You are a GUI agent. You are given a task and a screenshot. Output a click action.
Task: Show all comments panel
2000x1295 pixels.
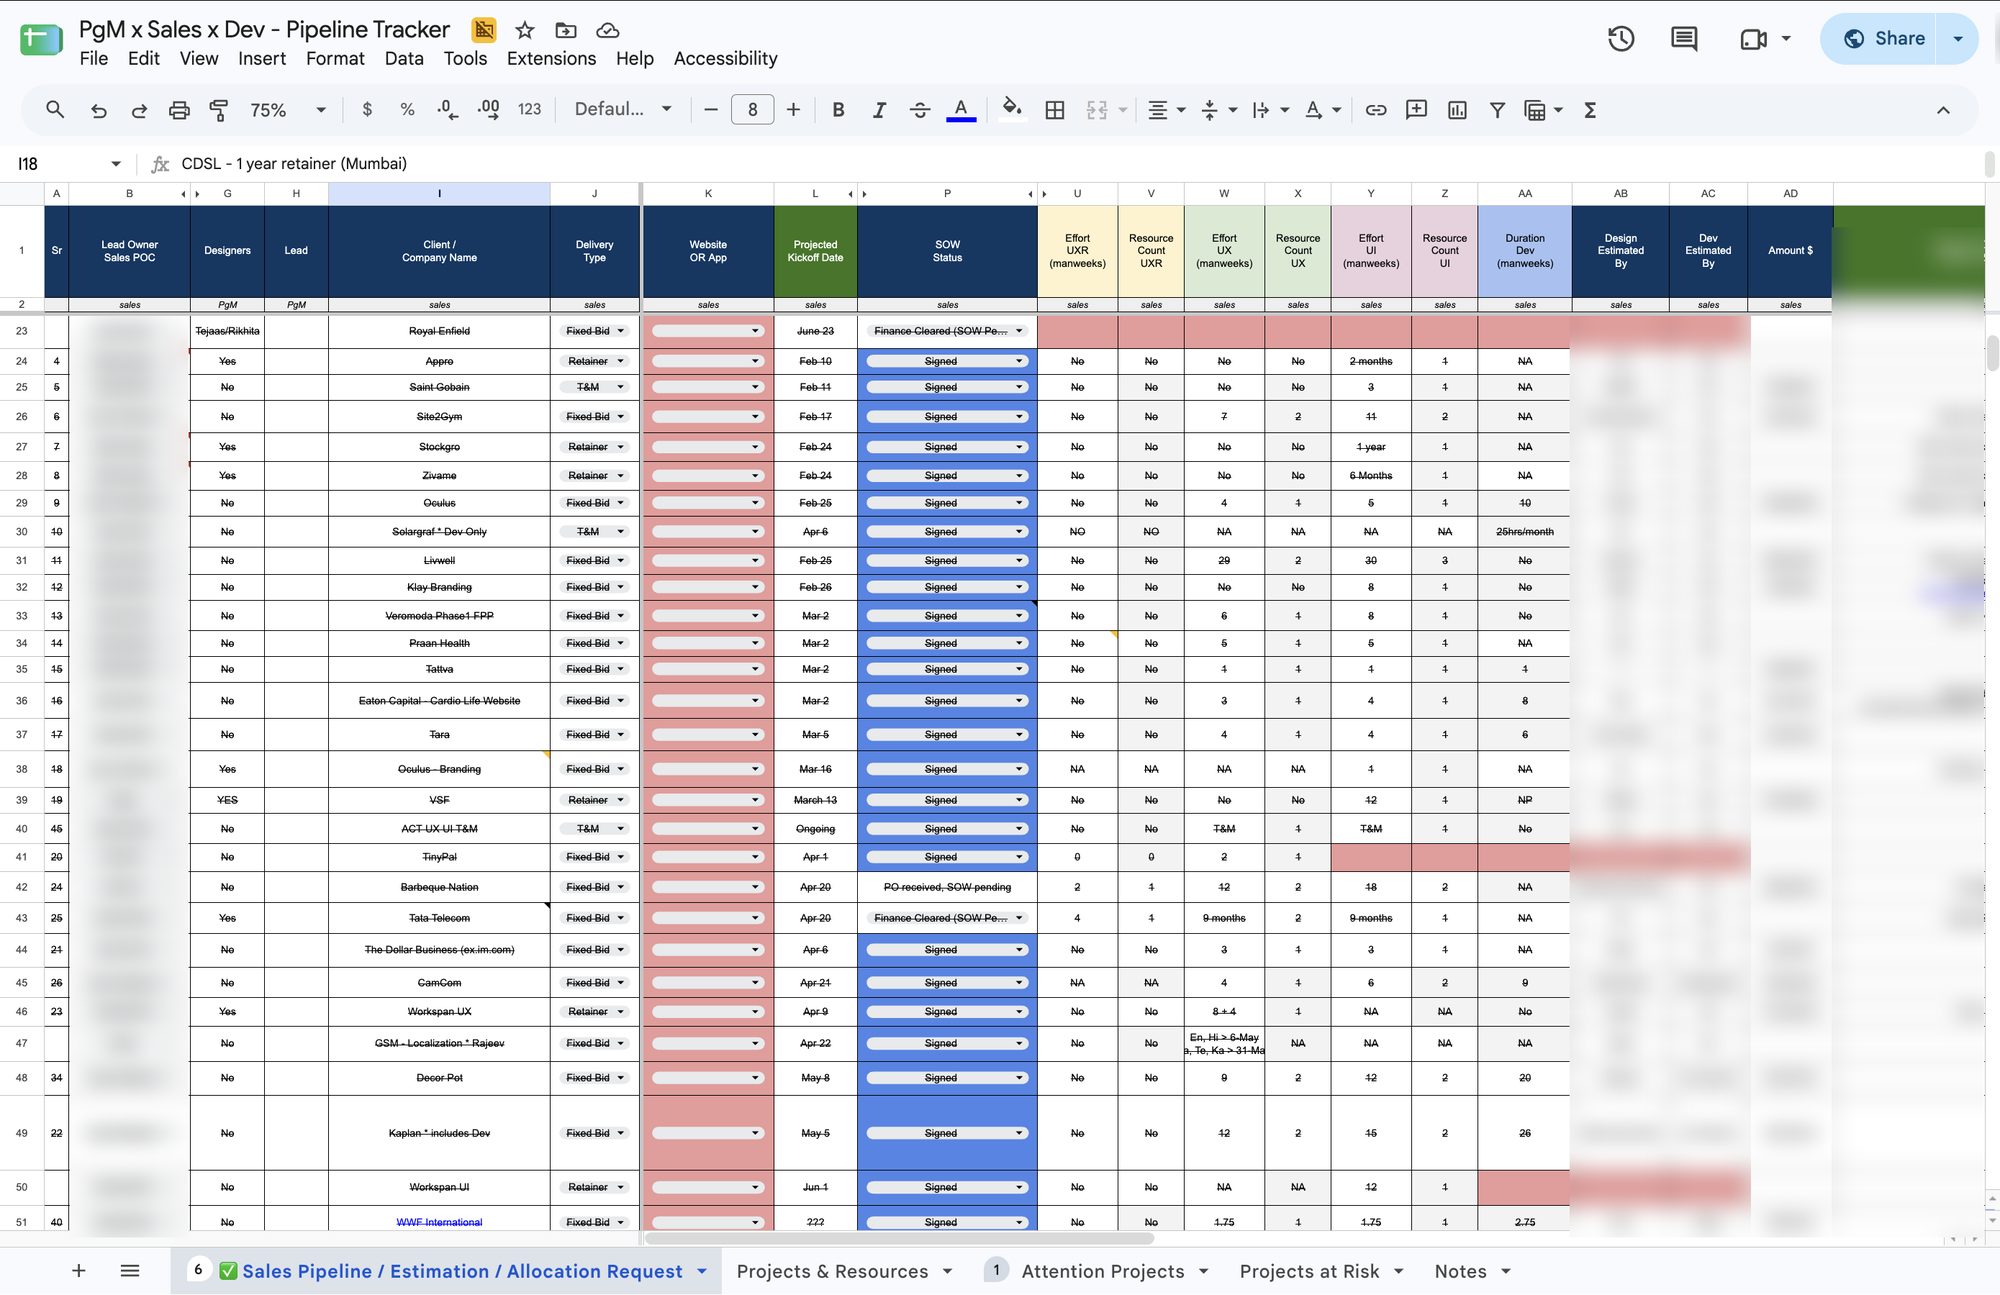point(1684,39)
